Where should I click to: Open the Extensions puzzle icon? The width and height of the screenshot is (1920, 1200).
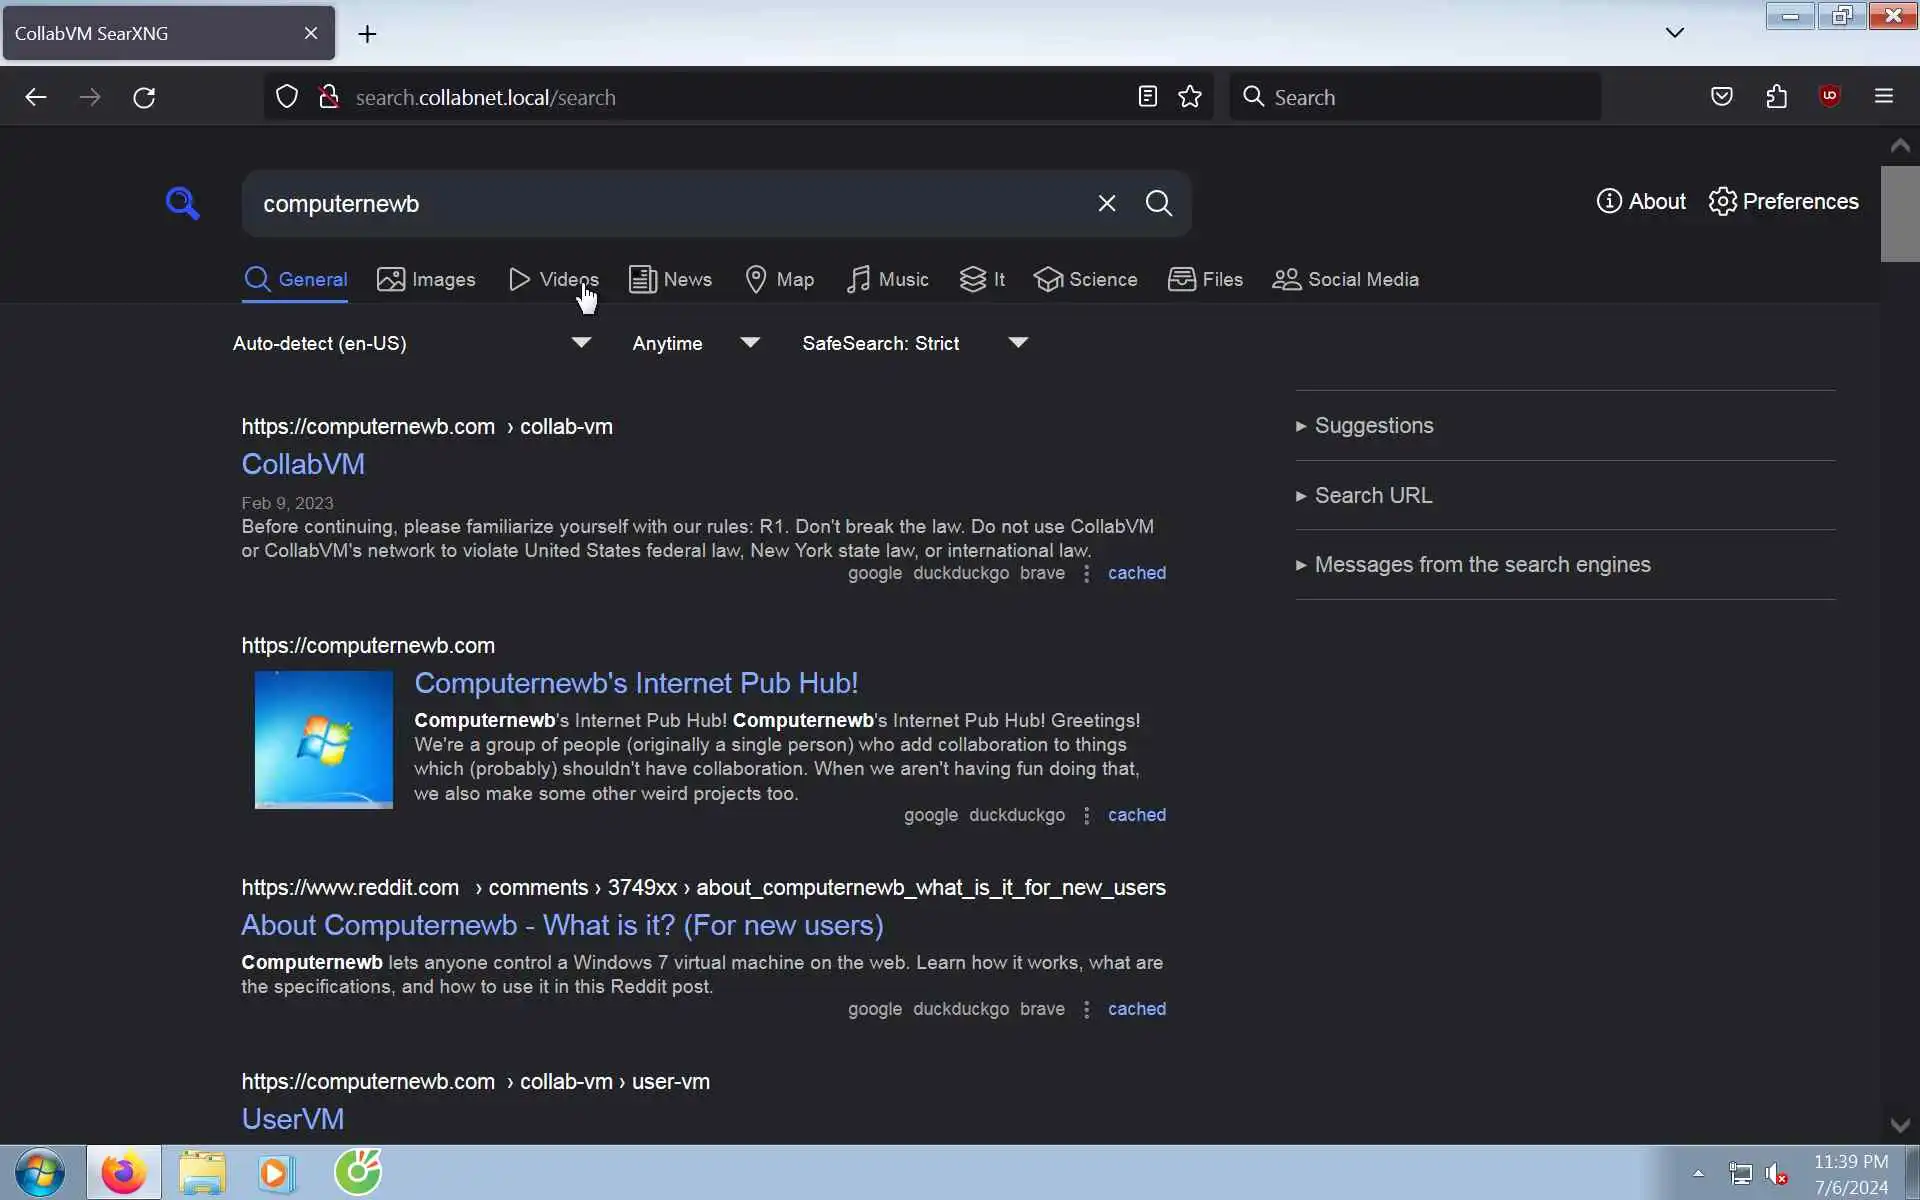(x=1776, y=97)
